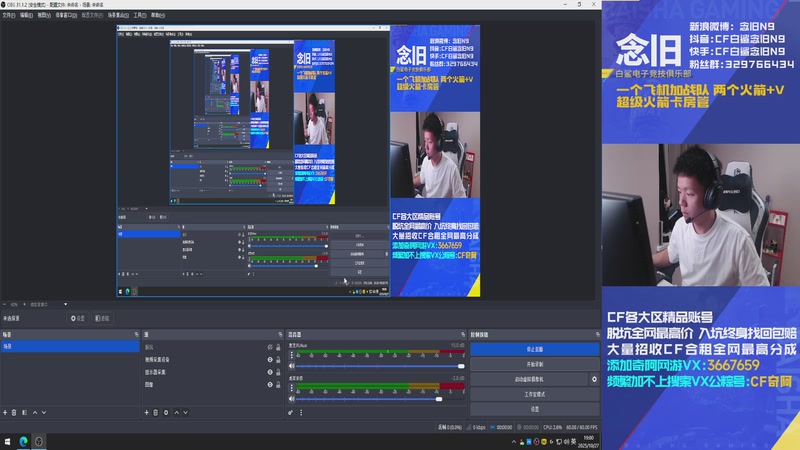Remove selected scene with trash icon
Screen dimensions: 800x450
[x=14, y=412]
